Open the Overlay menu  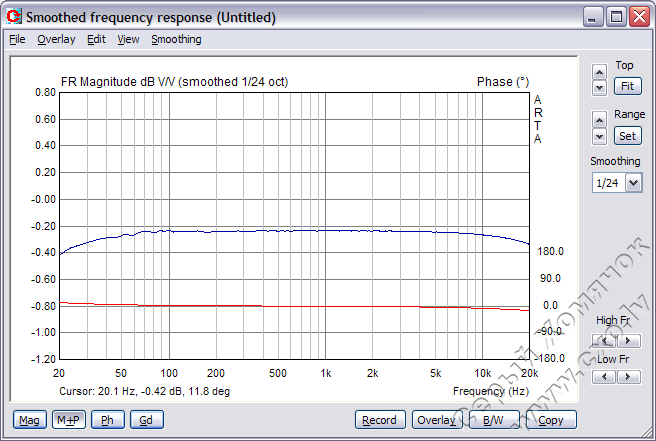coord(56,39)
